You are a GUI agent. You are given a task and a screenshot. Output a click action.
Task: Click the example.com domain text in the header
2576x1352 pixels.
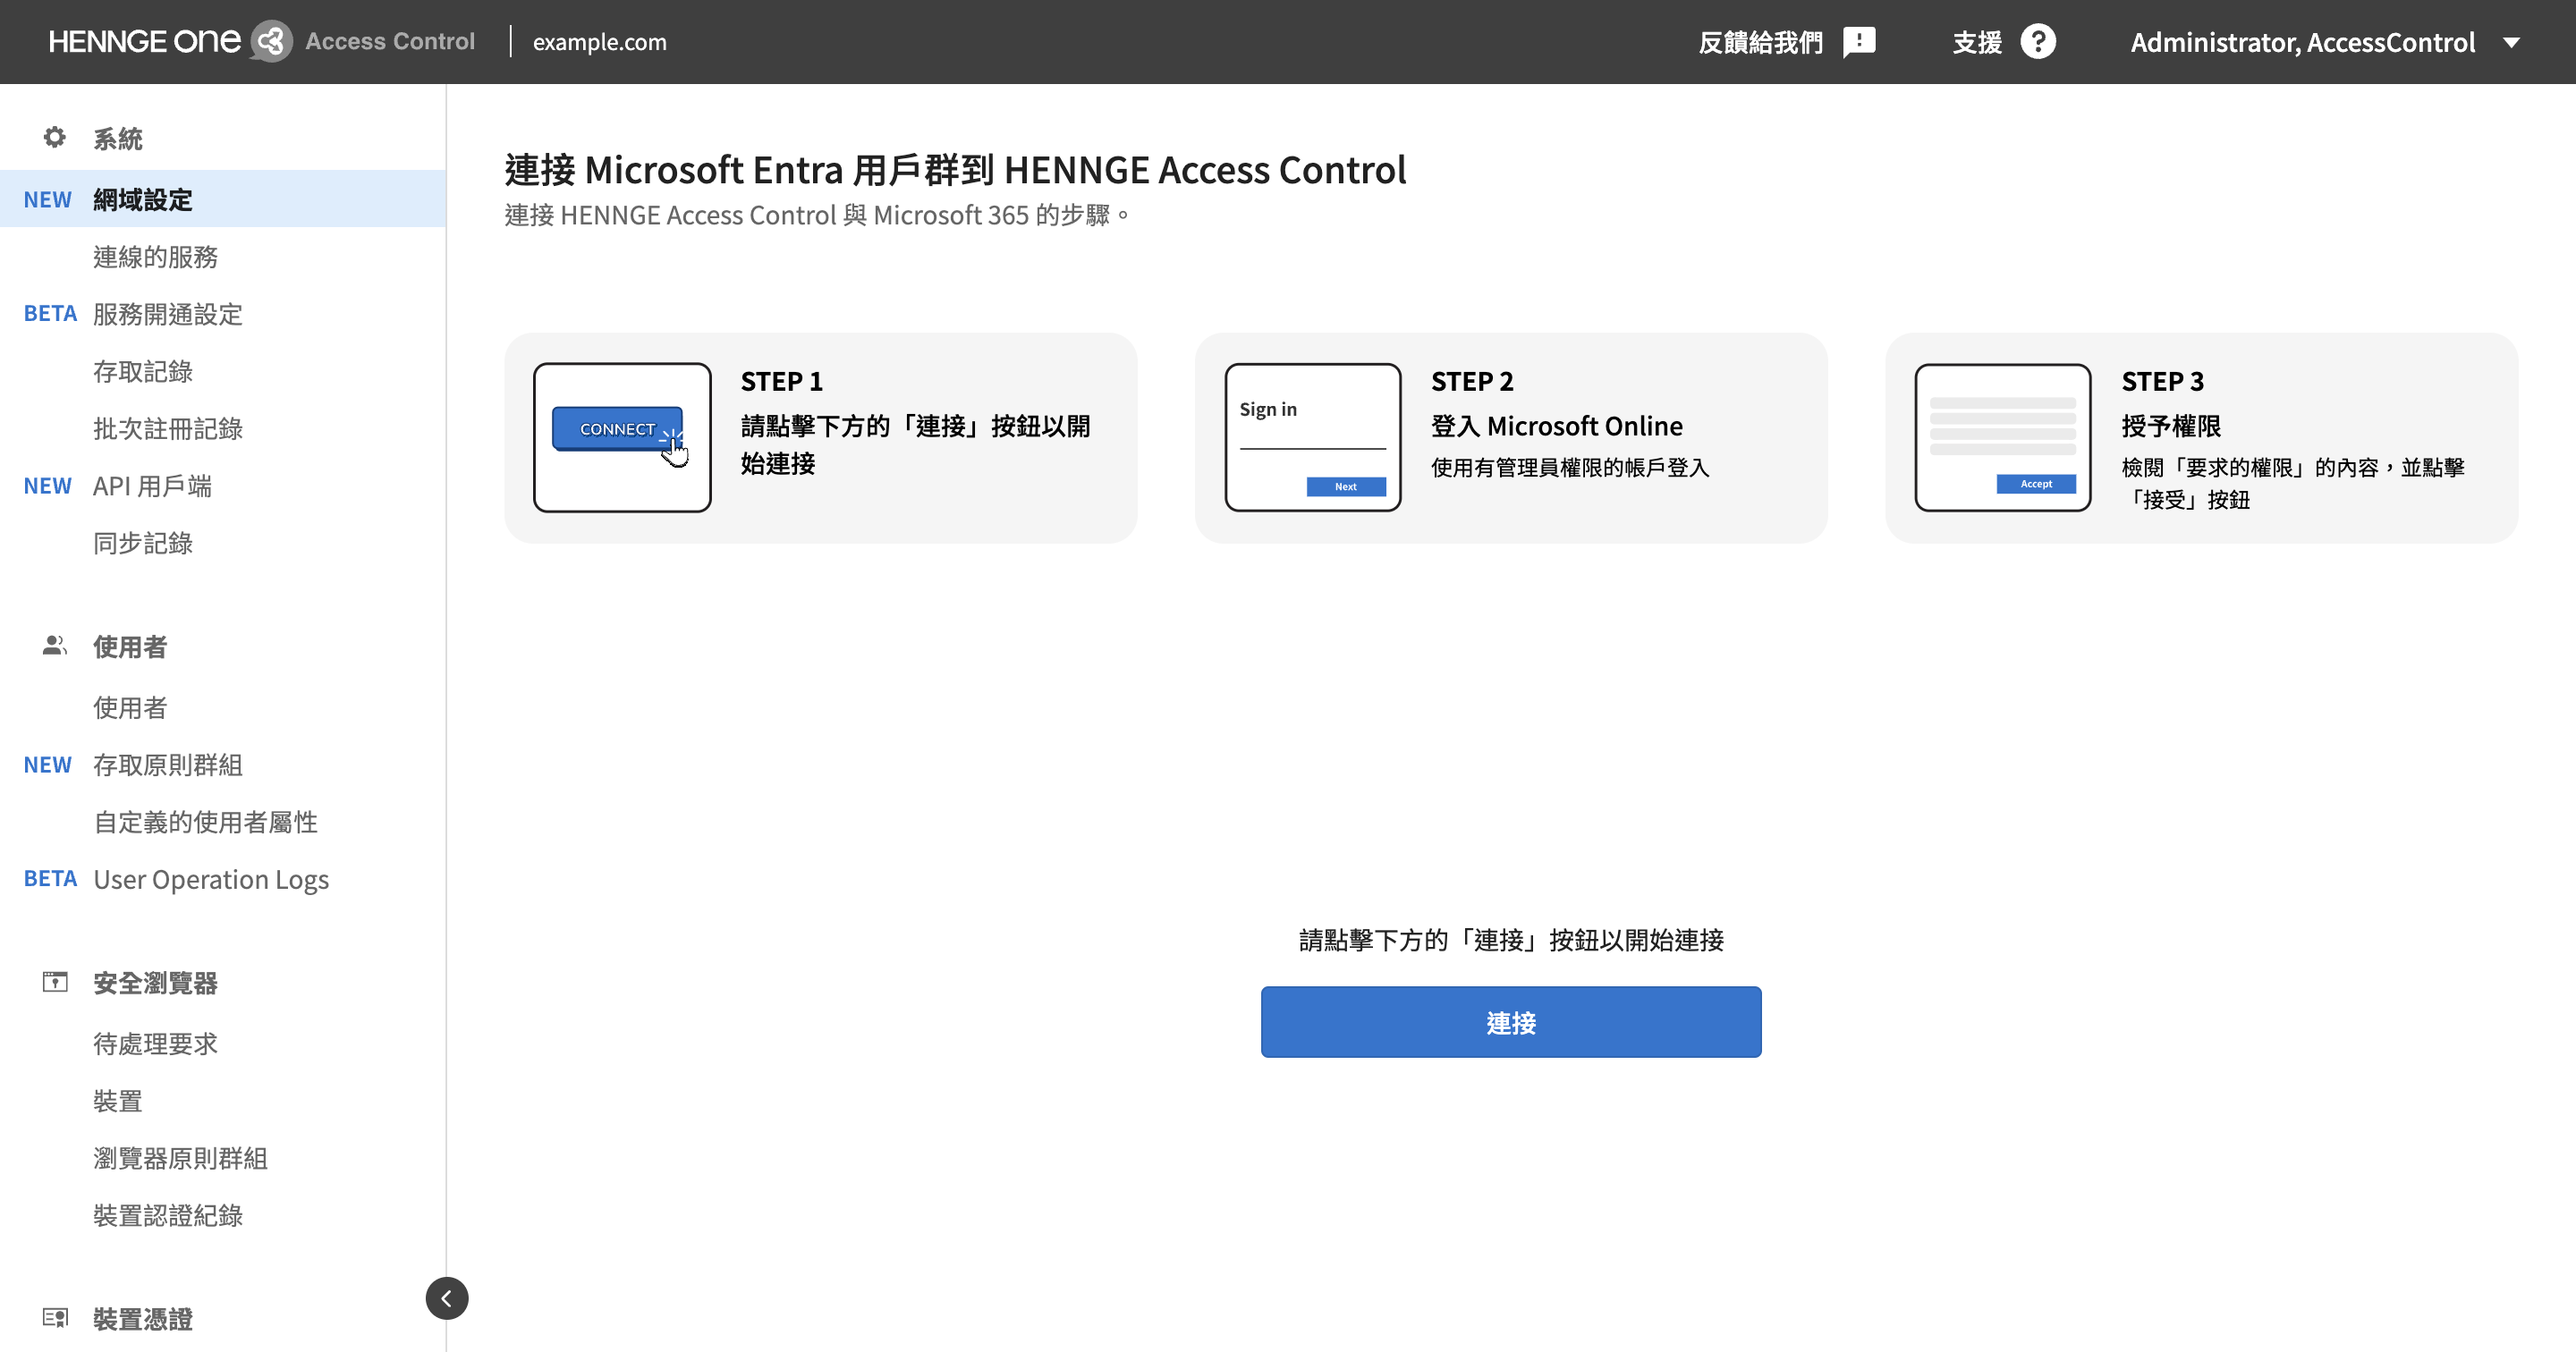599,42
